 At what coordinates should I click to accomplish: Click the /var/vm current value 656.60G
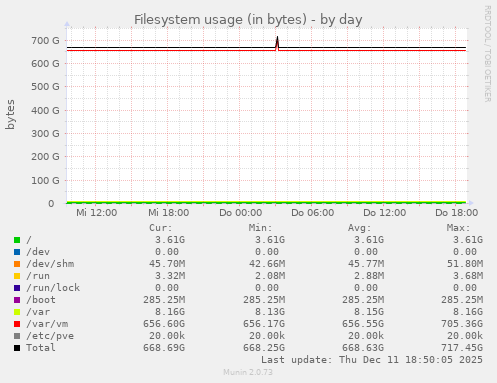click(x=164, y=324)
